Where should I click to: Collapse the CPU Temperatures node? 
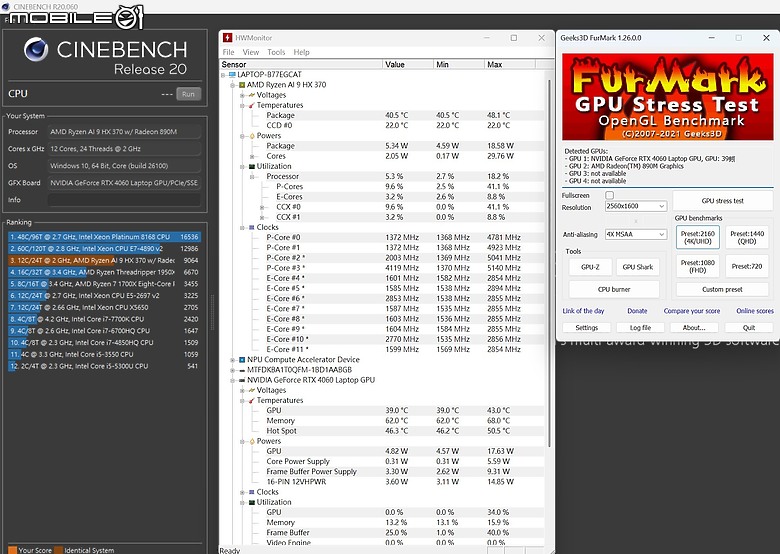click(x=242, y=105)
